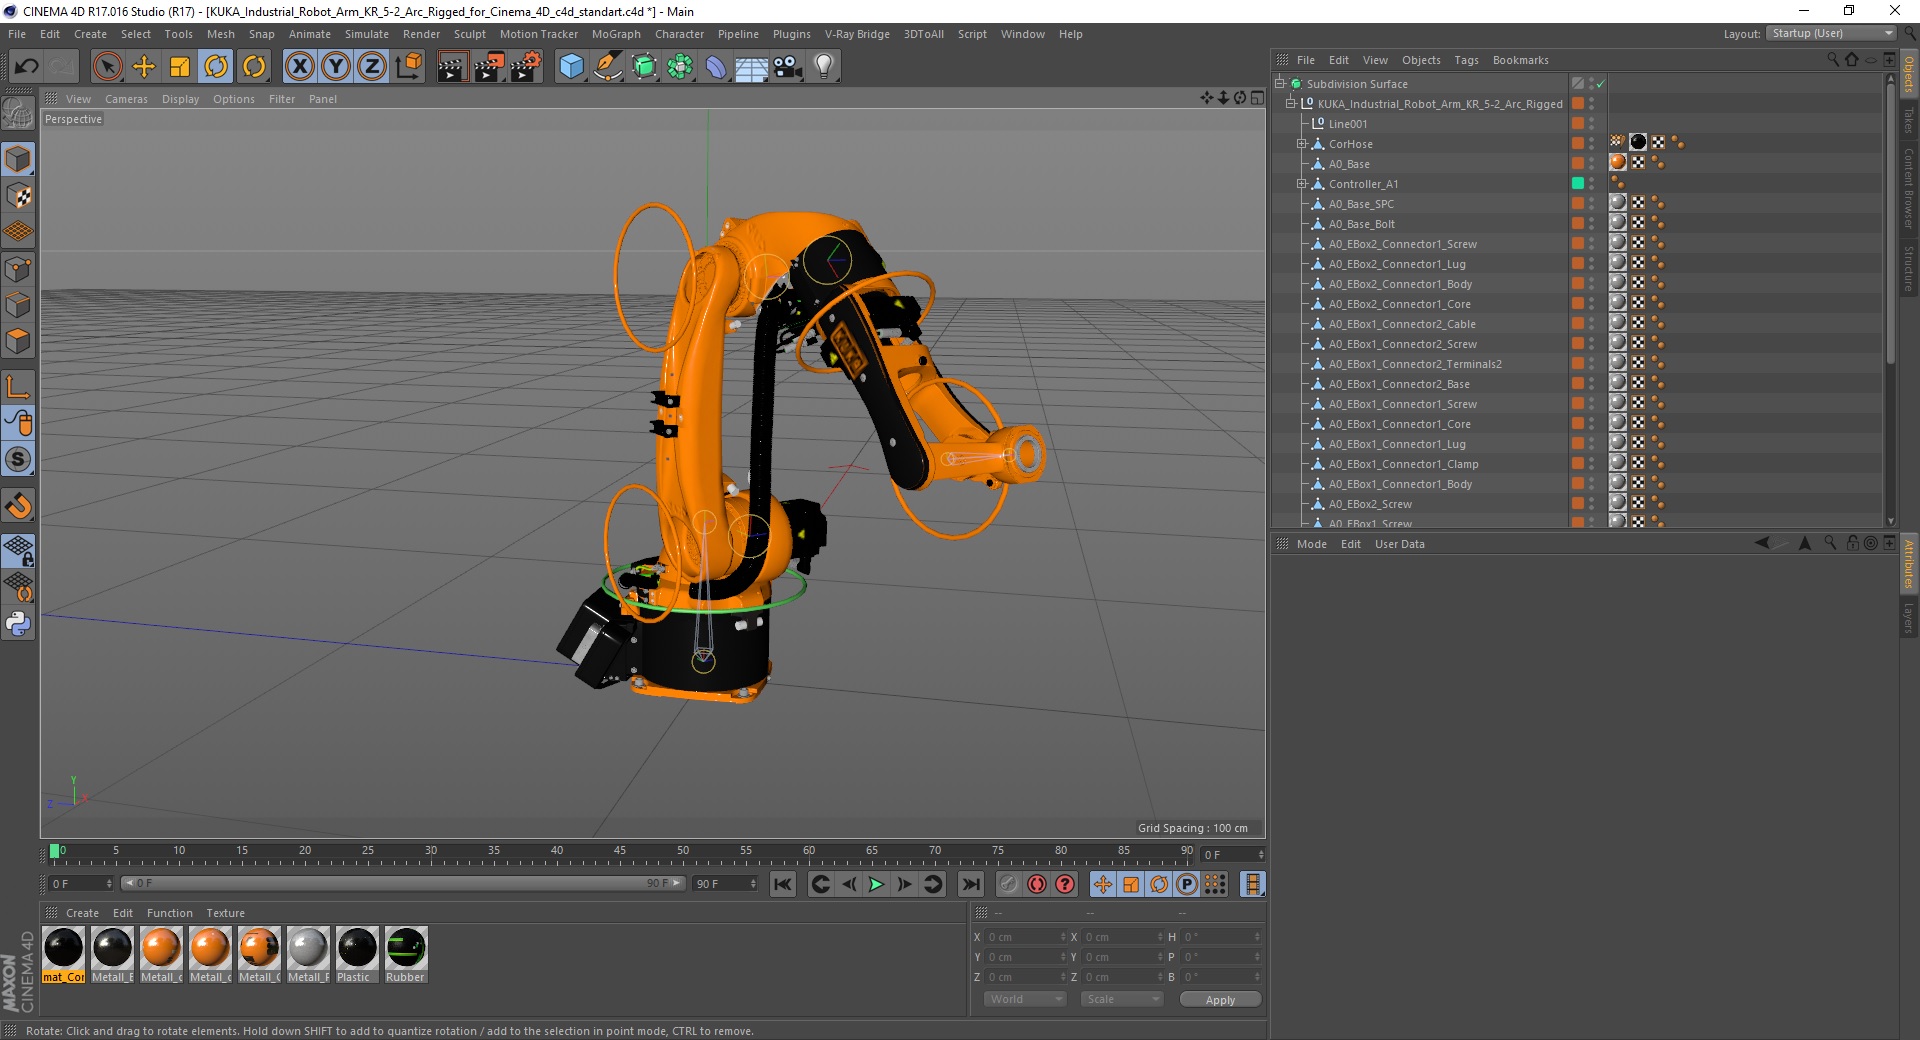The width and height of the screenshot is (1920, 1040).
Task: Open material manager Texture menu
Action: 225,913
